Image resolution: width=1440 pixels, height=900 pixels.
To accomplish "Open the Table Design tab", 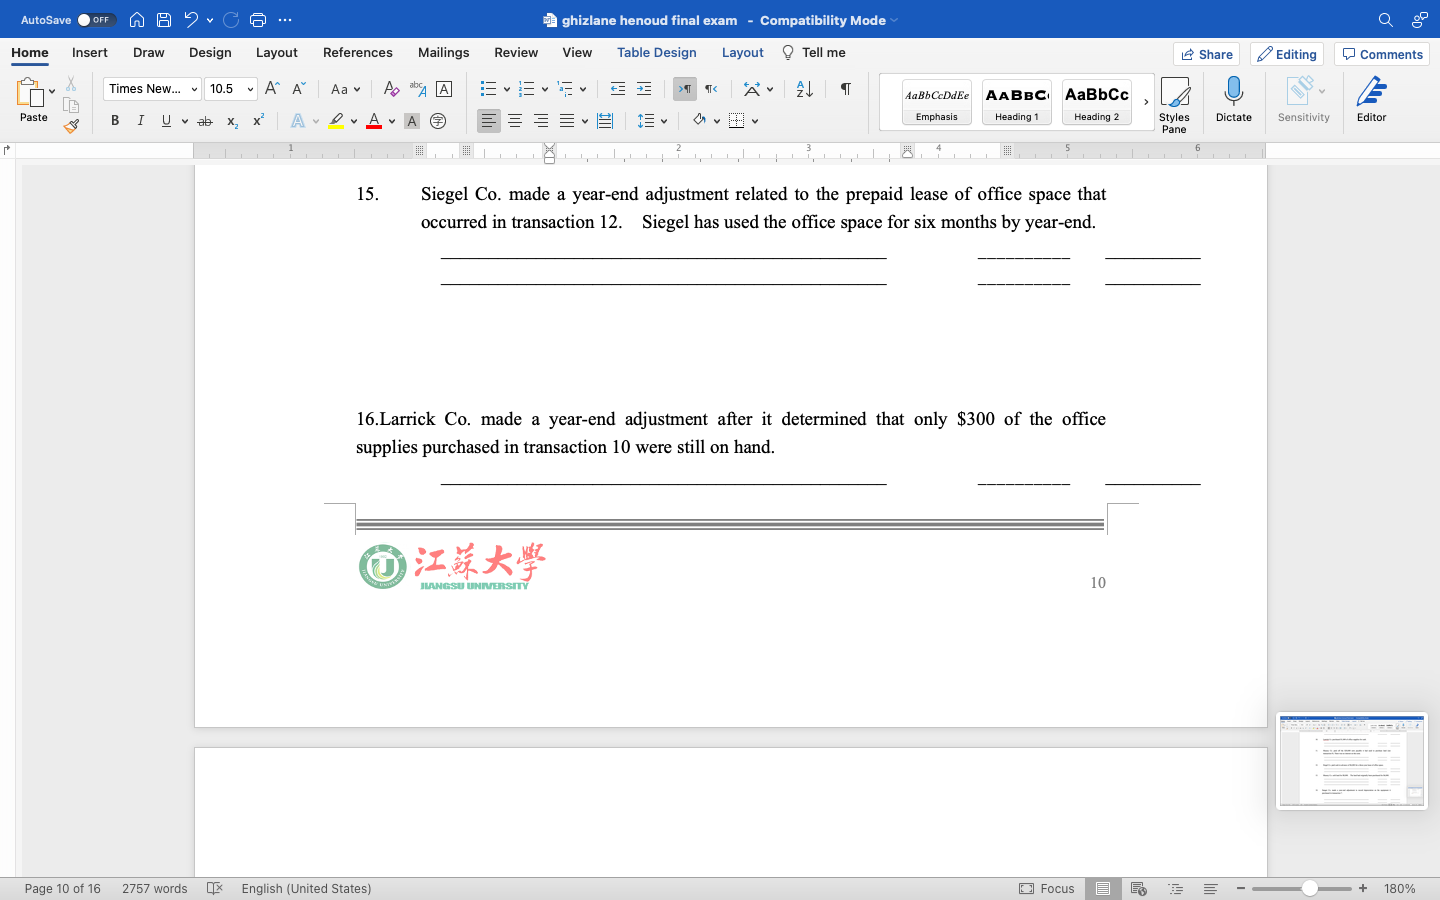I will (656, 52).
